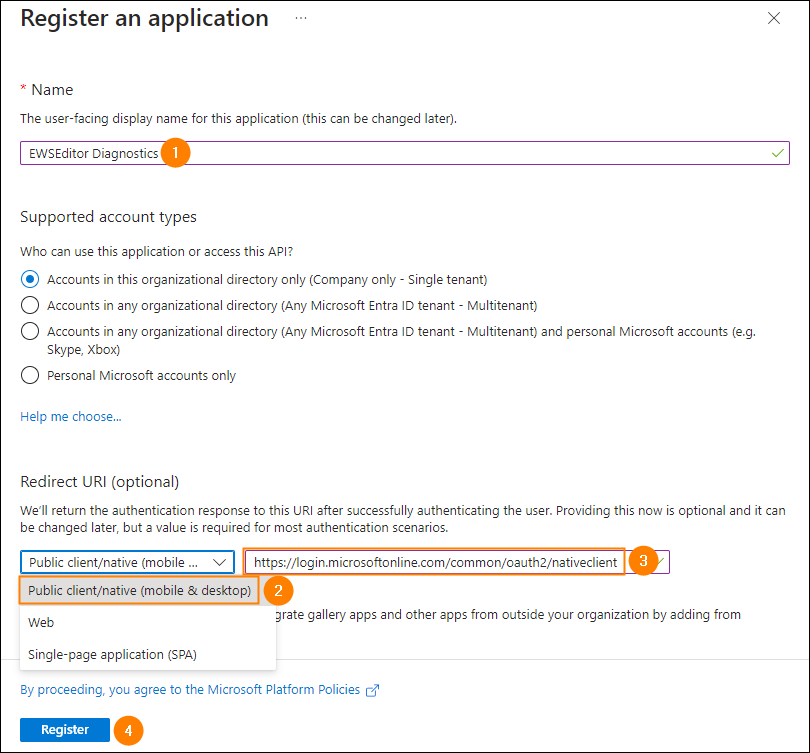Click the ellipsis more options icon
810x753 pixels.
[301, 19]
